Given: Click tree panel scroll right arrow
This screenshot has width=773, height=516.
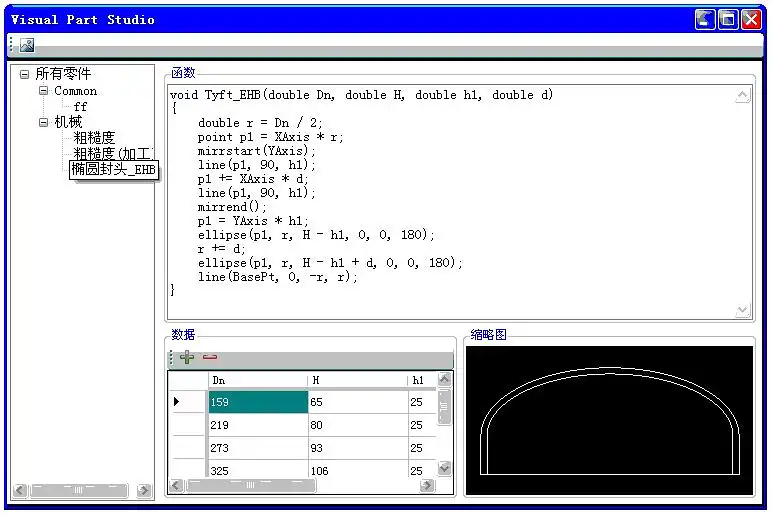Looking at the screenshot, I should coord(143,491).
